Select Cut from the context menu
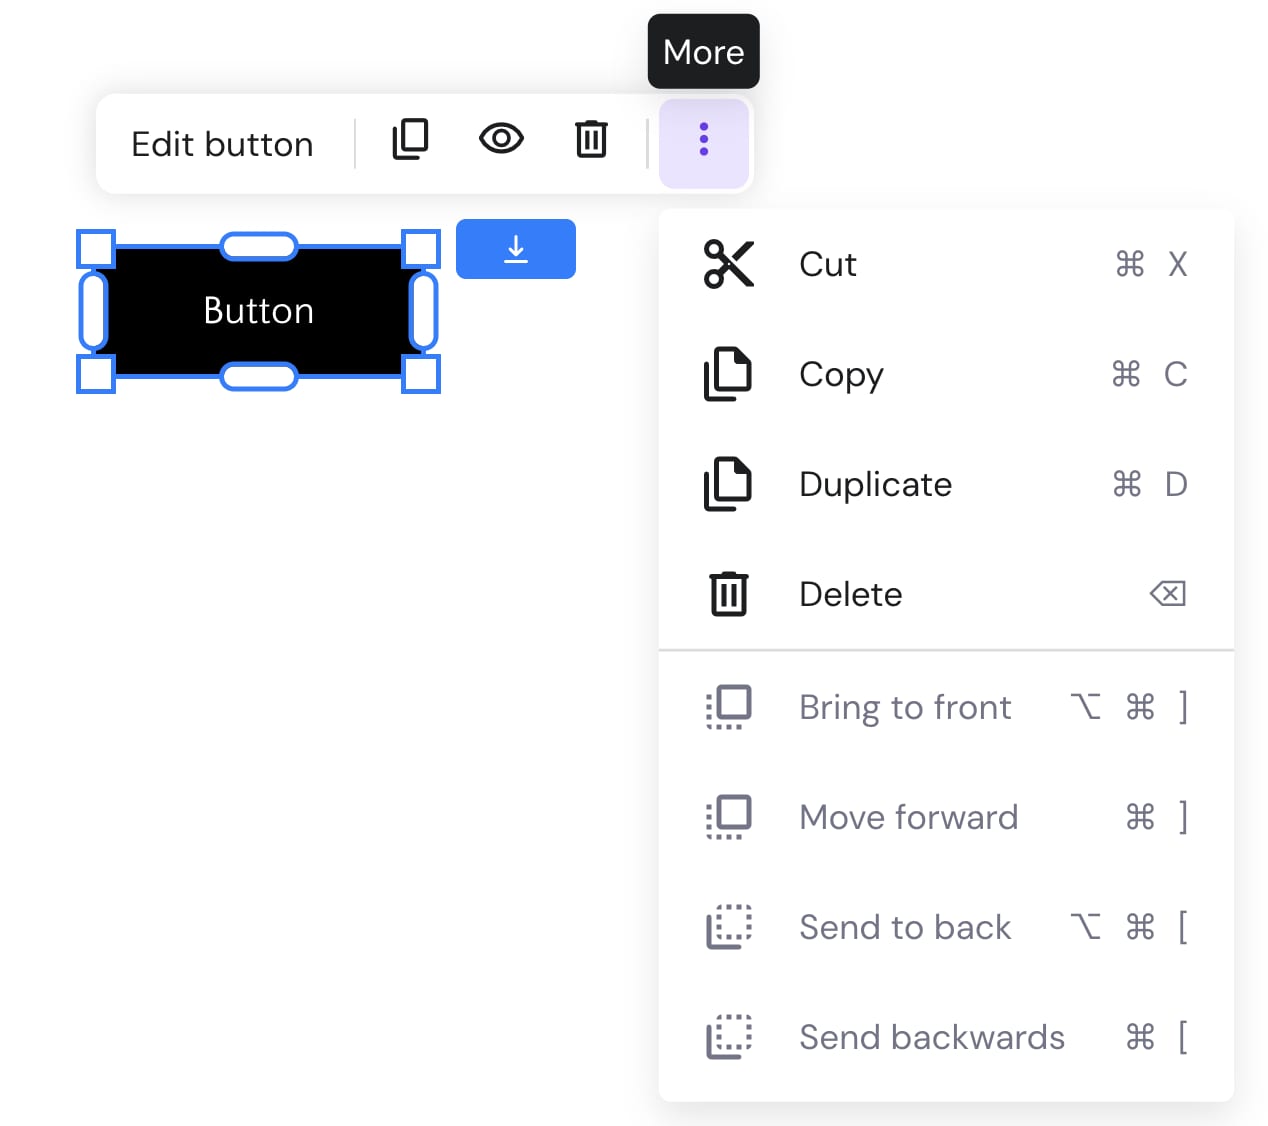This screenshot has height=1126, width=1268. [x=826, y=264]
